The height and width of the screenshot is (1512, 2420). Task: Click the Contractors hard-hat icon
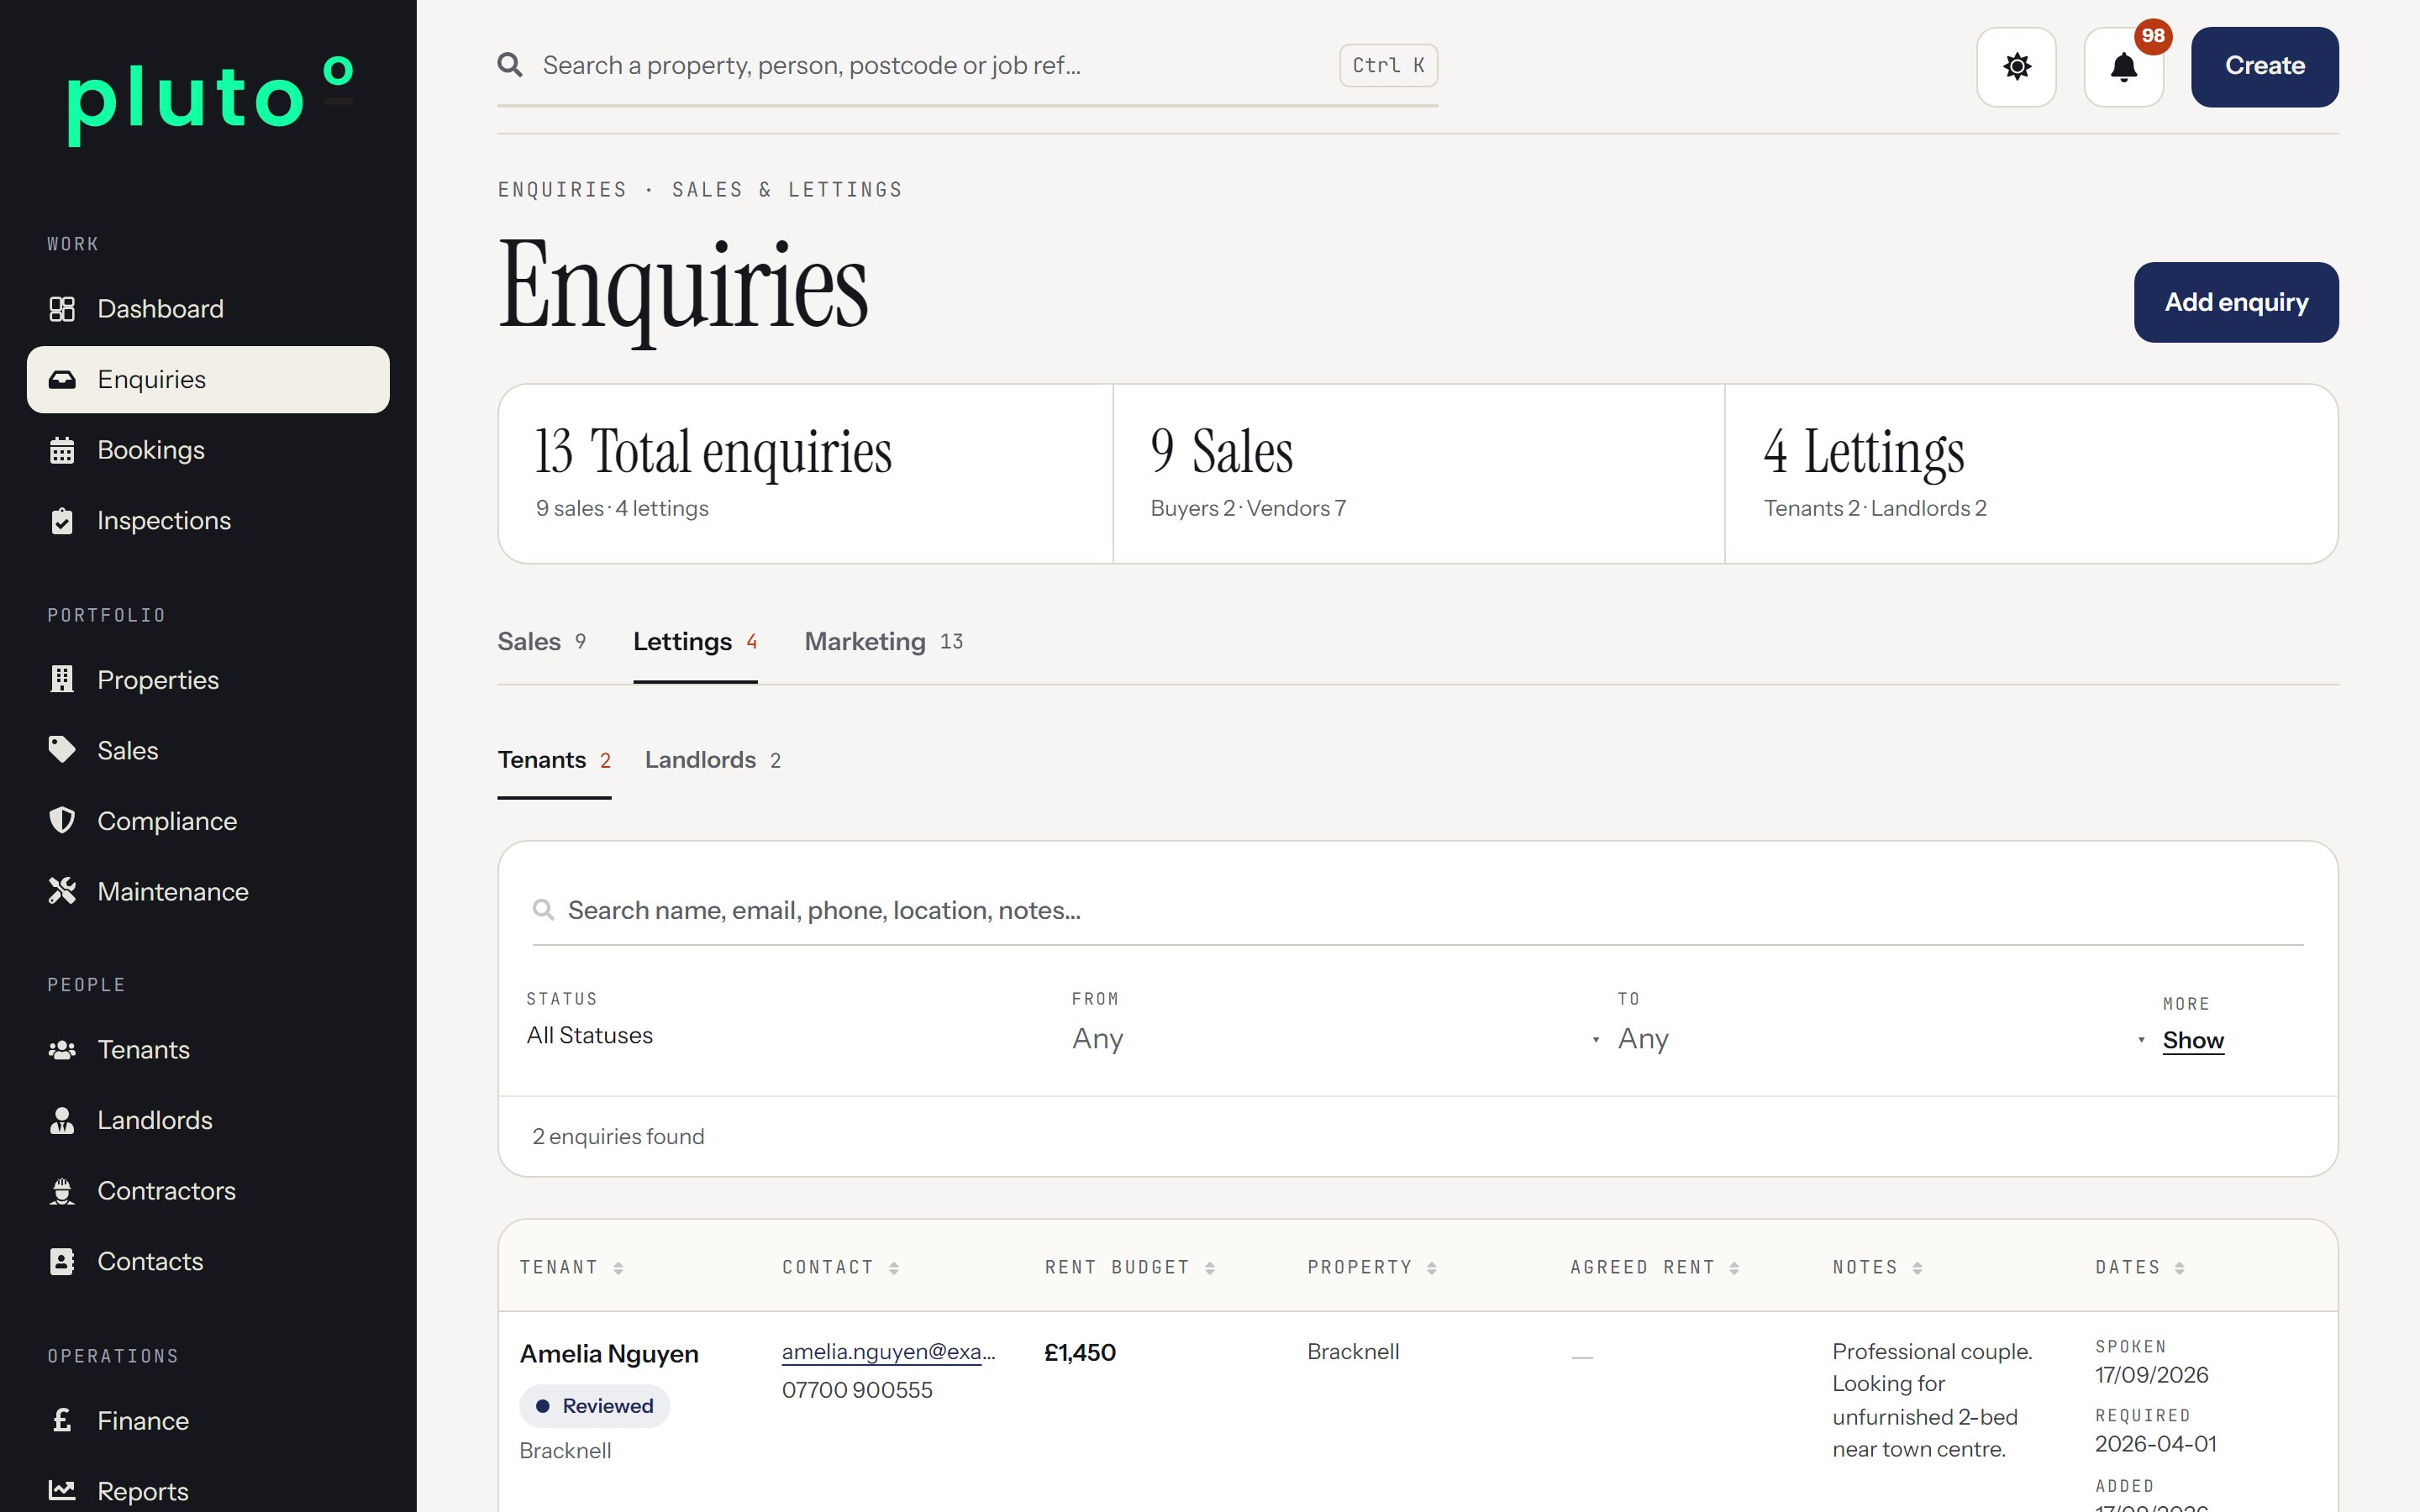point(62,1191)
